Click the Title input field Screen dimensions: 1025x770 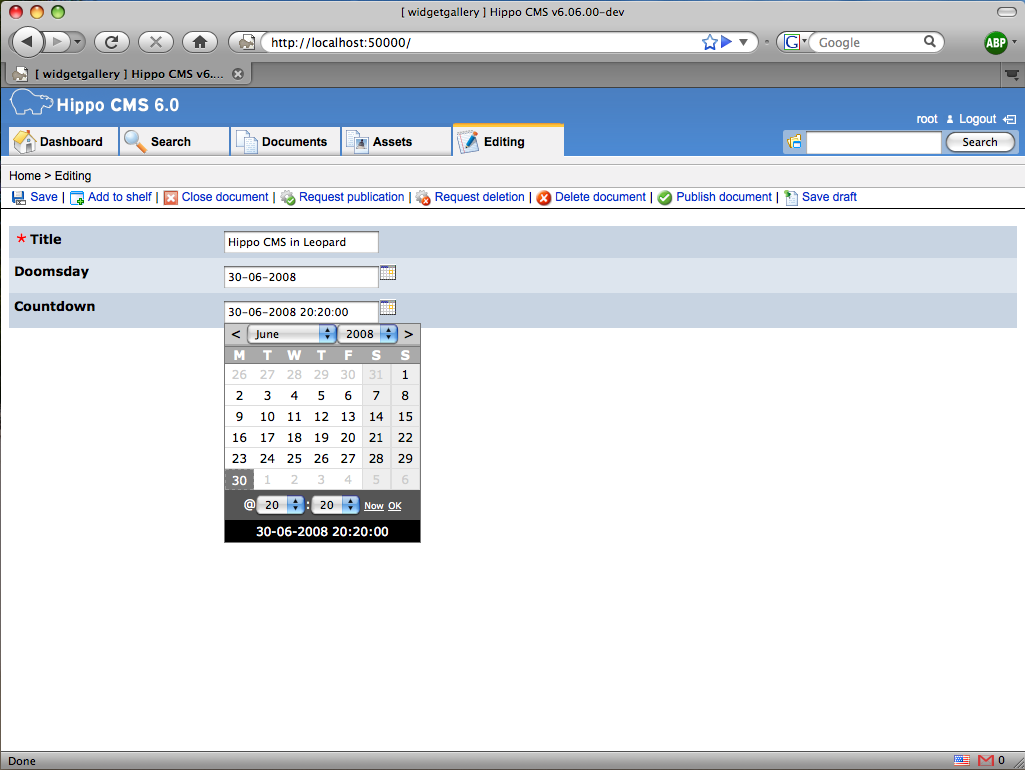(301, 242)
